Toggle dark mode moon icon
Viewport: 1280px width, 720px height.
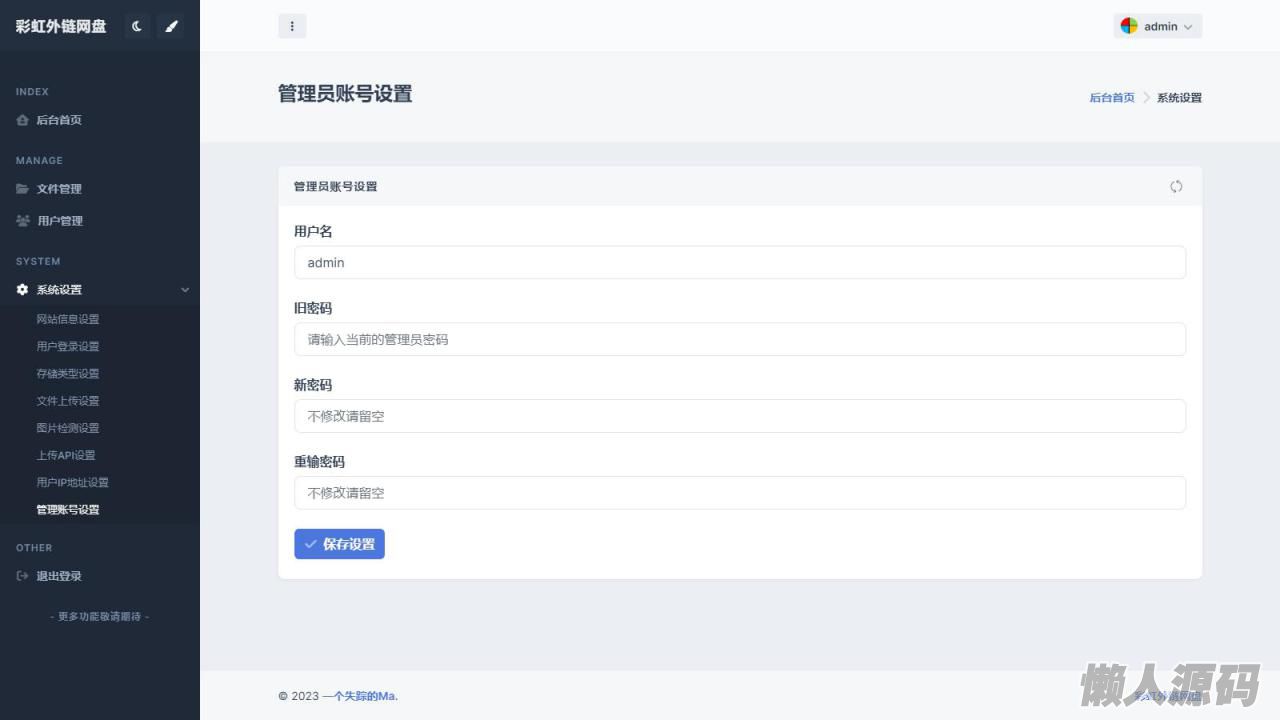click(137, 26)
